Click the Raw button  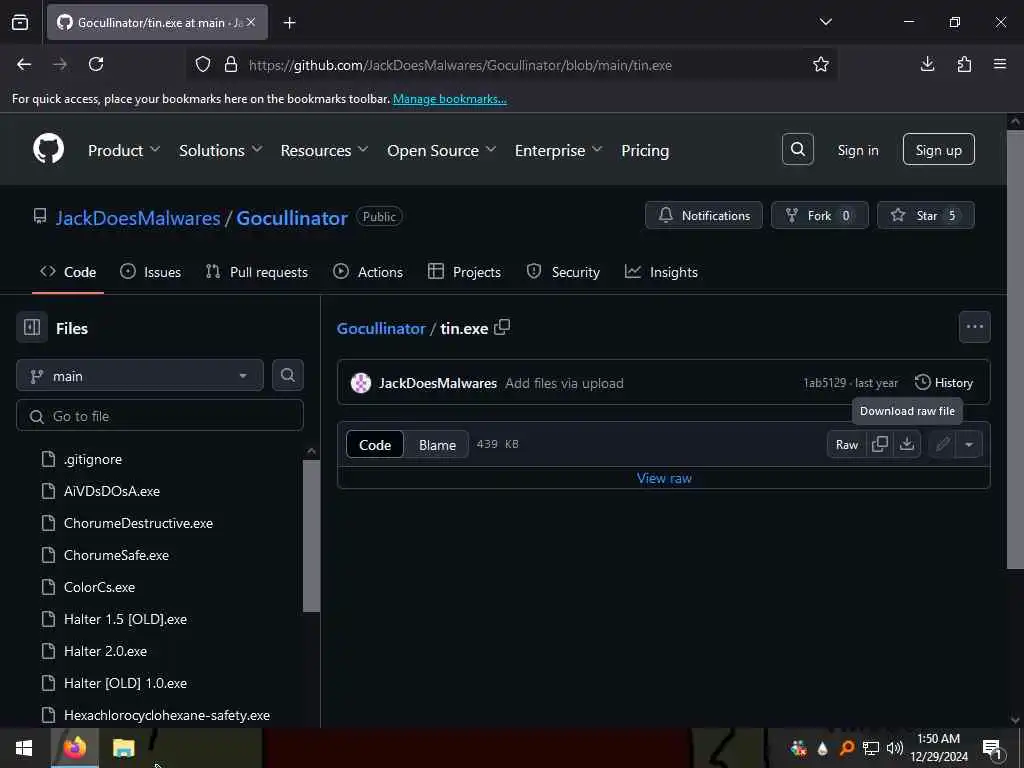[x=846, y=445]
